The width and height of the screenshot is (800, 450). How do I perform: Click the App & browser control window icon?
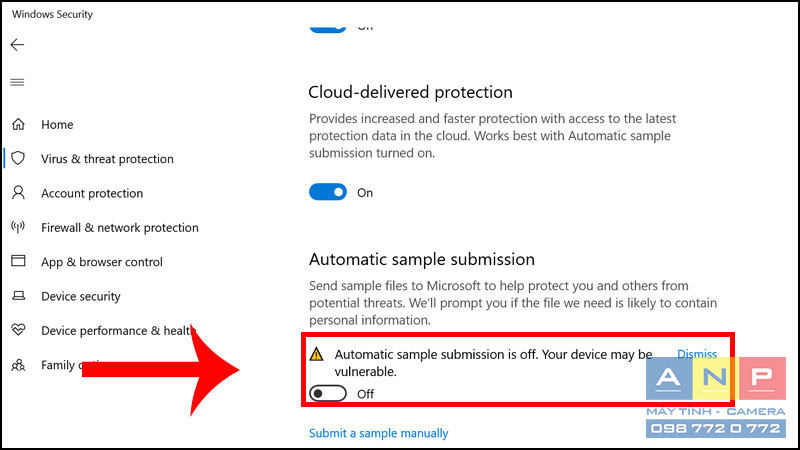pyautogui.click(x=18, y=261)
